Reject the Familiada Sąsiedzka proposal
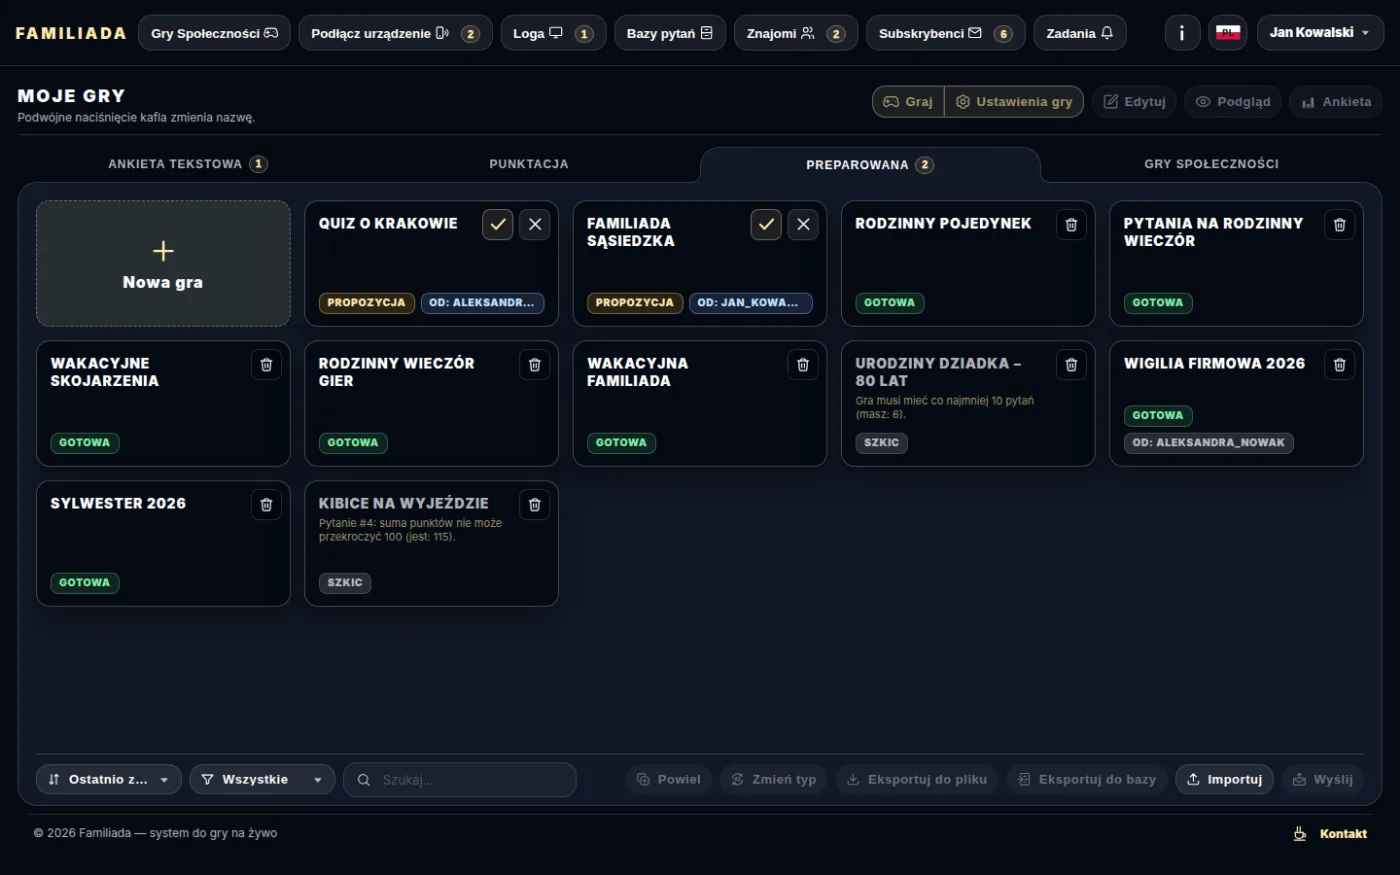The height and width of the screenshot is (875, 1400). click(x=803, y=224)
